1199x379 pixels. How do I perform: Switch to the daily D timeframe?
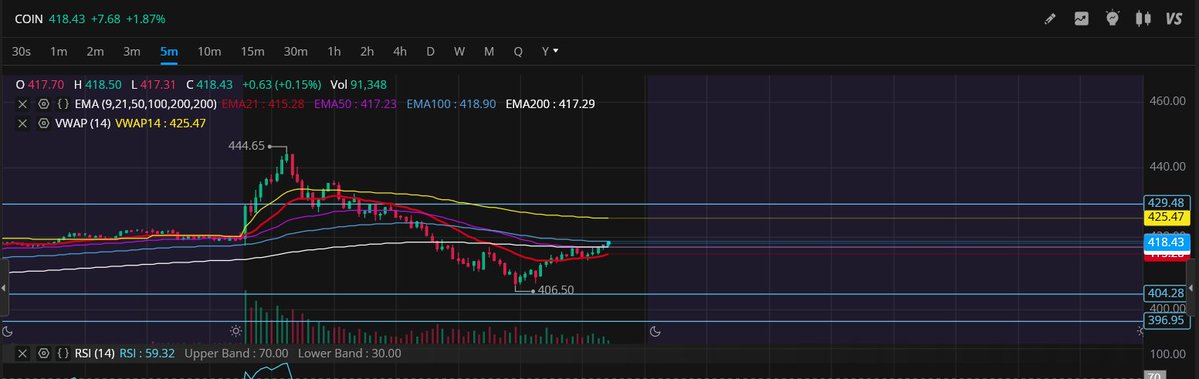[x=431, y=51]
